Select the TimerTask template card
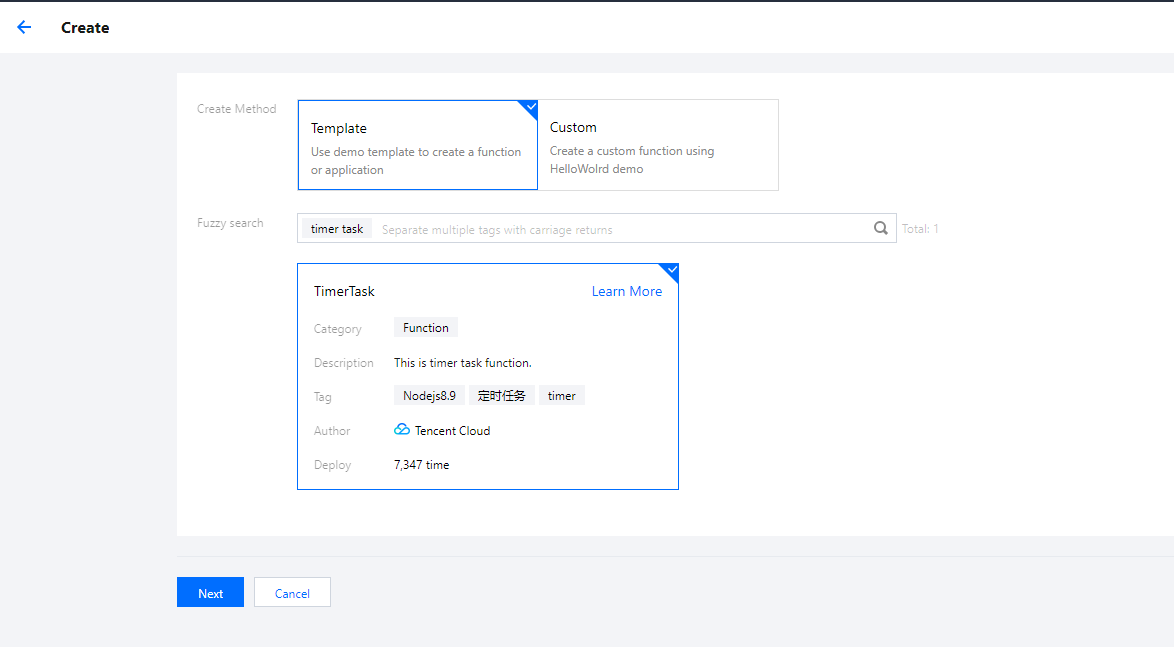The width and height of the screenshot is (1174, 647). click(x=487, y=376)
